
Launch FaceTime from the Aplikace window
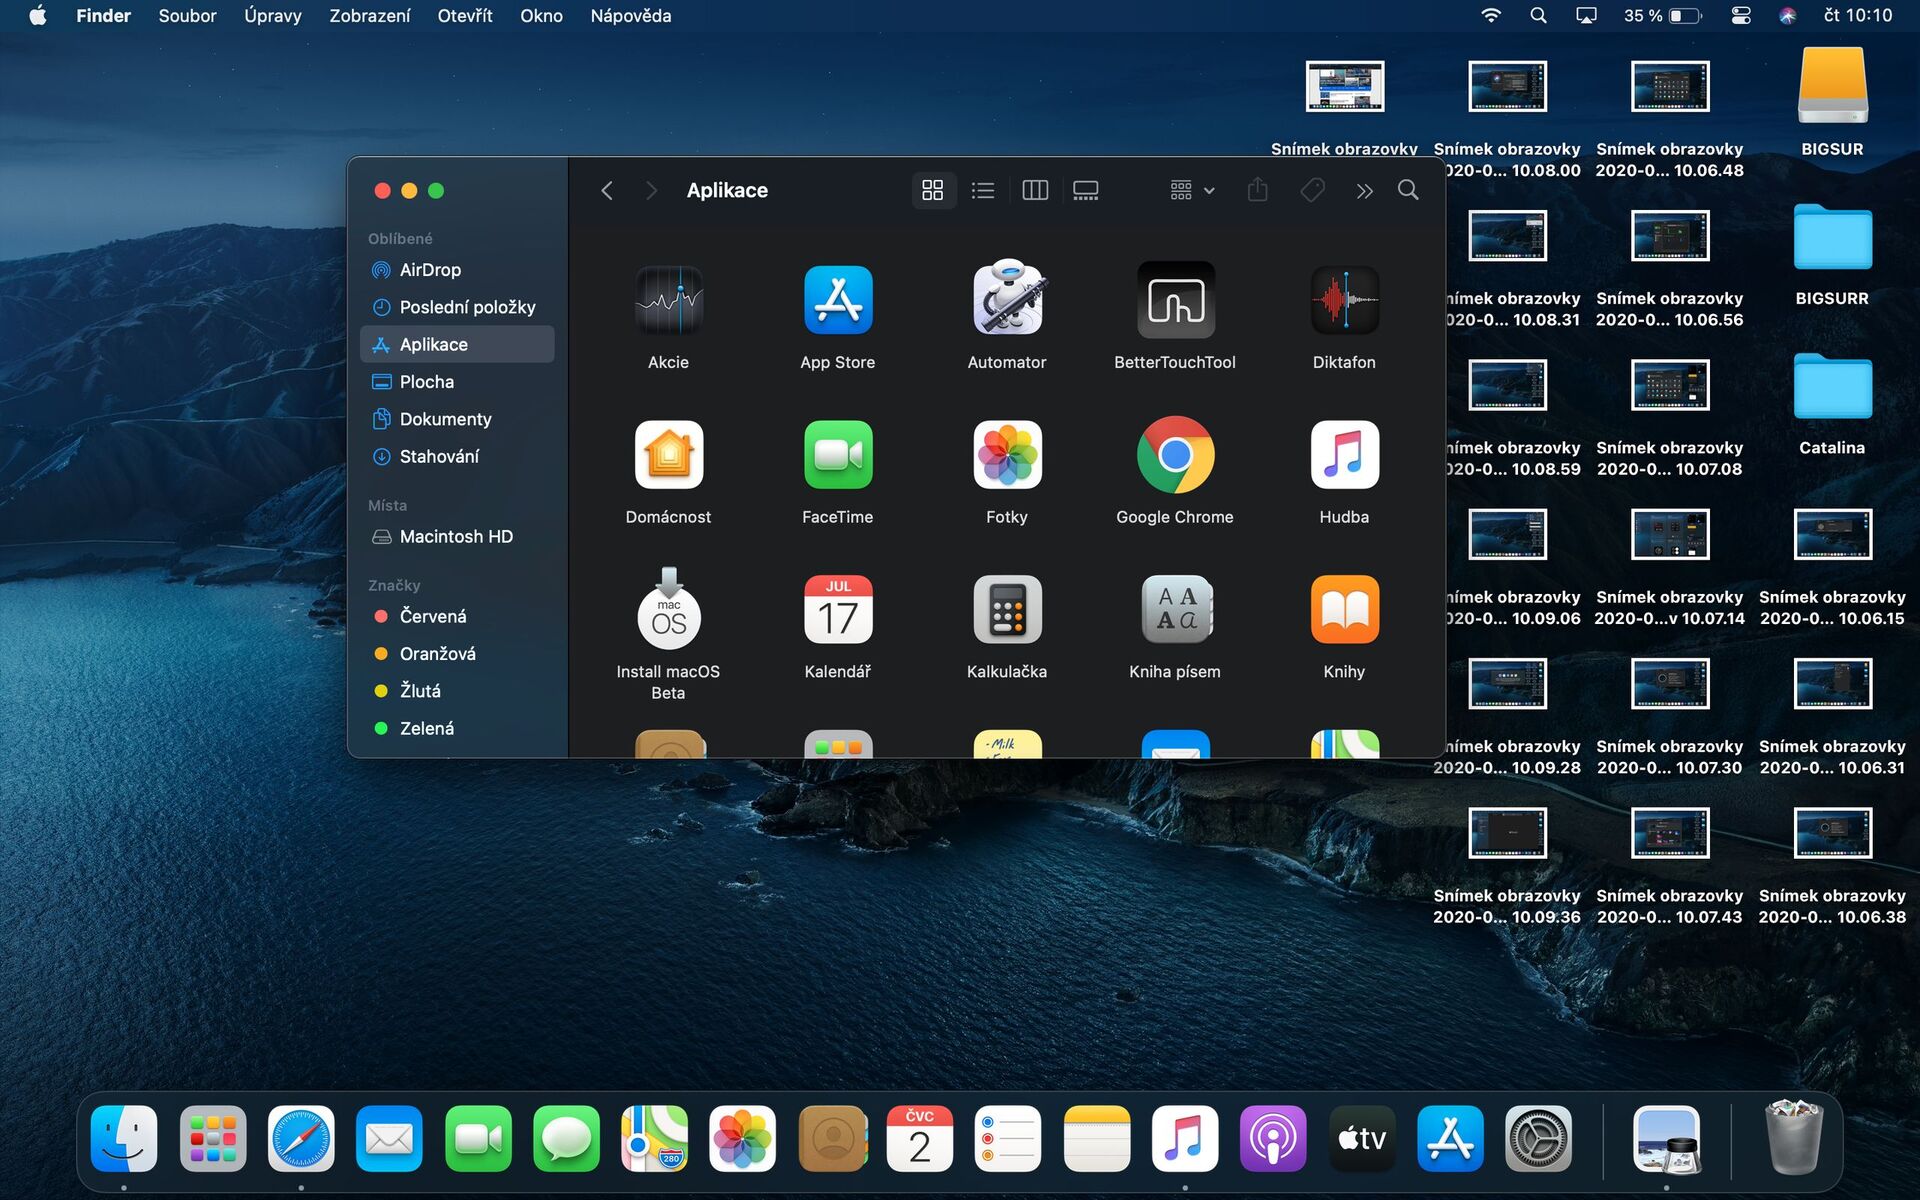(x=838, y=455)
